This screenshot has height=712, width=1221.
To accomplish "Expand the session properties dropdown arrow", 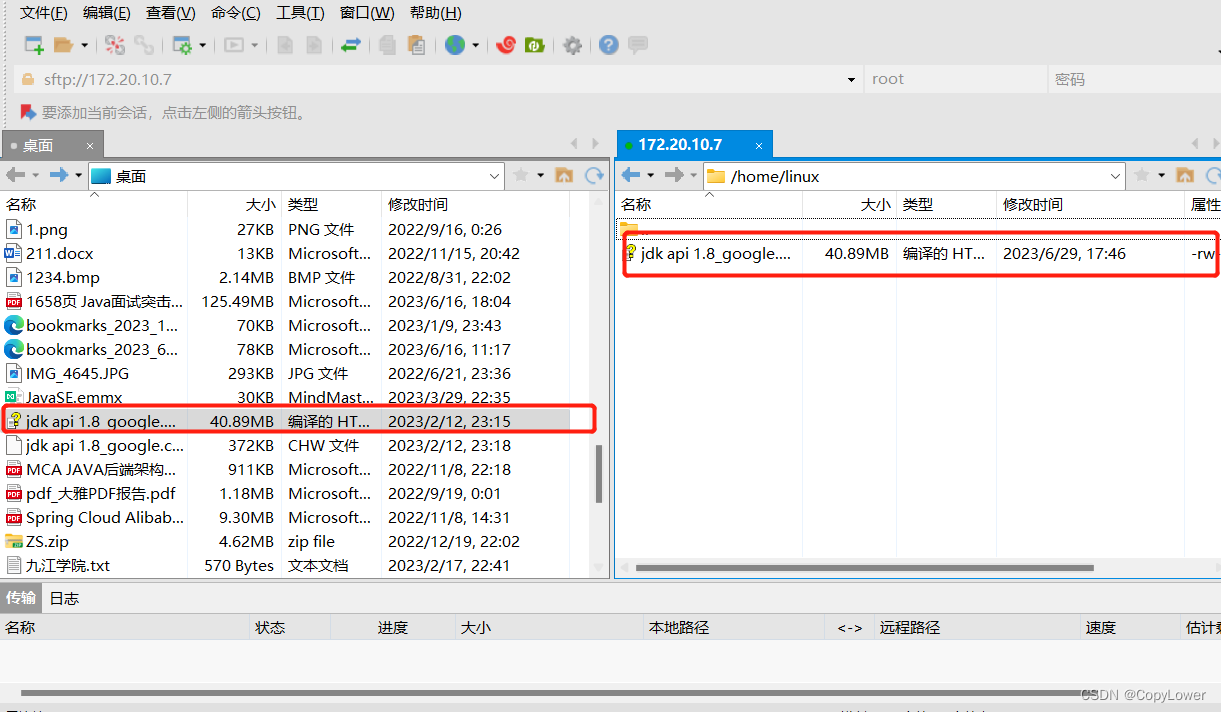I will [x=203, y=45].
